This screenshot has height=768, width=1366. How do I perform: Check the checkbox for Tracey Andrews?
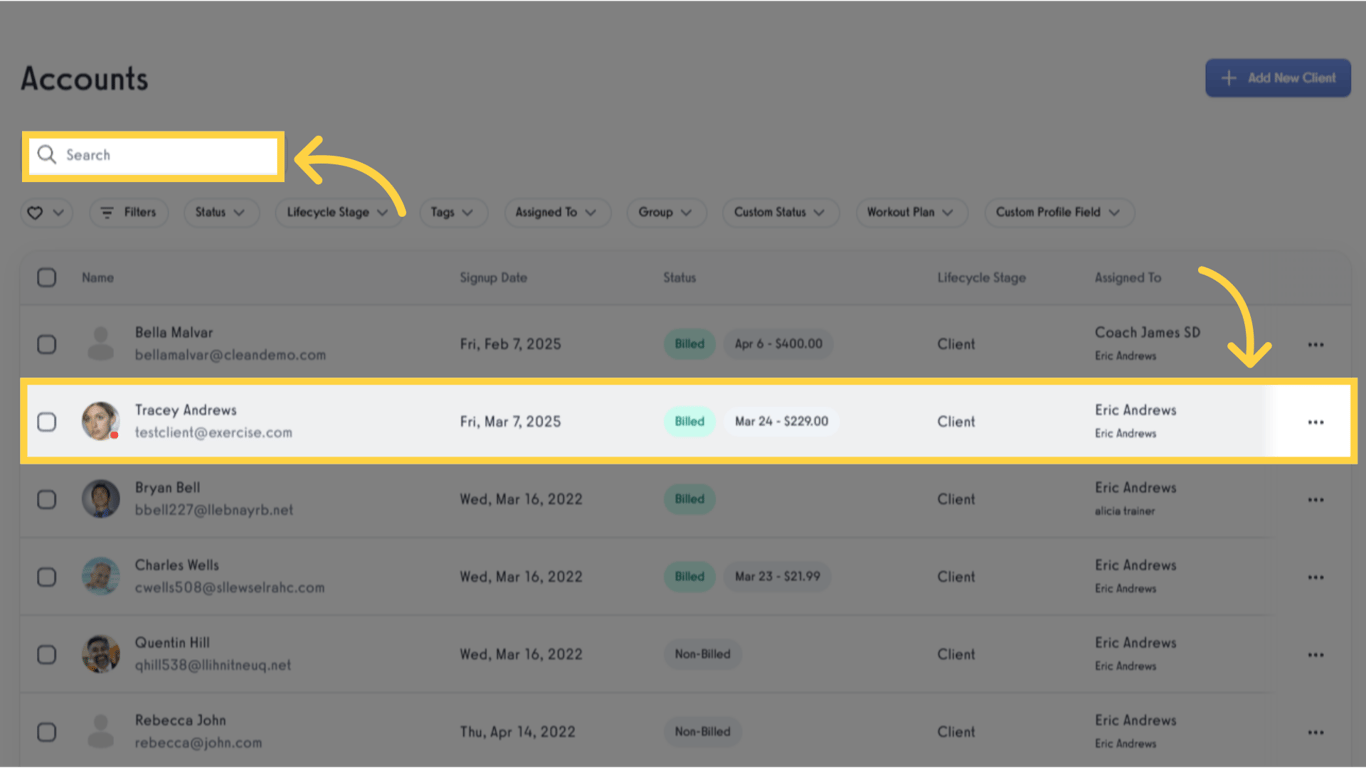click(46, 421)
